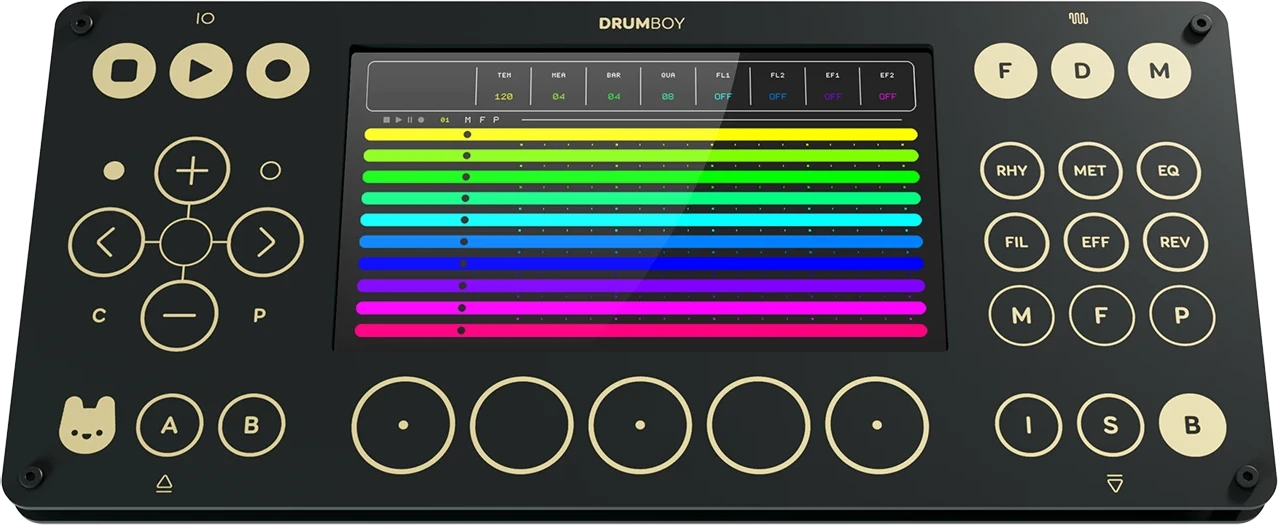This screenshot has height=525, width=1278.
Task: Open the RHY rhythm function
Action: pyautogui.click(x=1012, y=171)
